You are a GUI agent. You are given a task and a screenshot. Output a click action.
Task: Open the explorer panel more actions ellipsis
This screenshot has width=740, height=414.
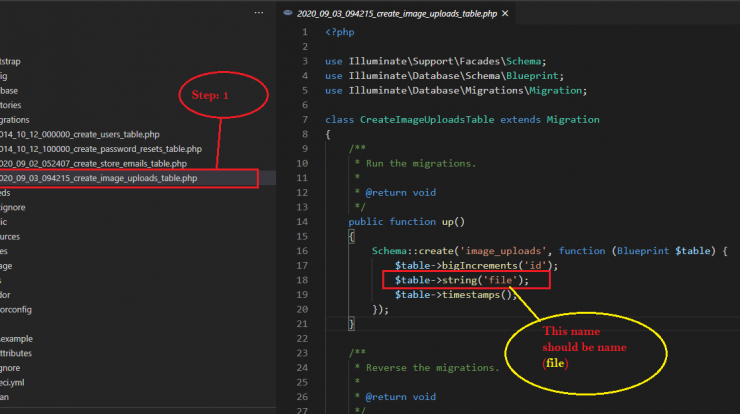[x=259, y=13]
